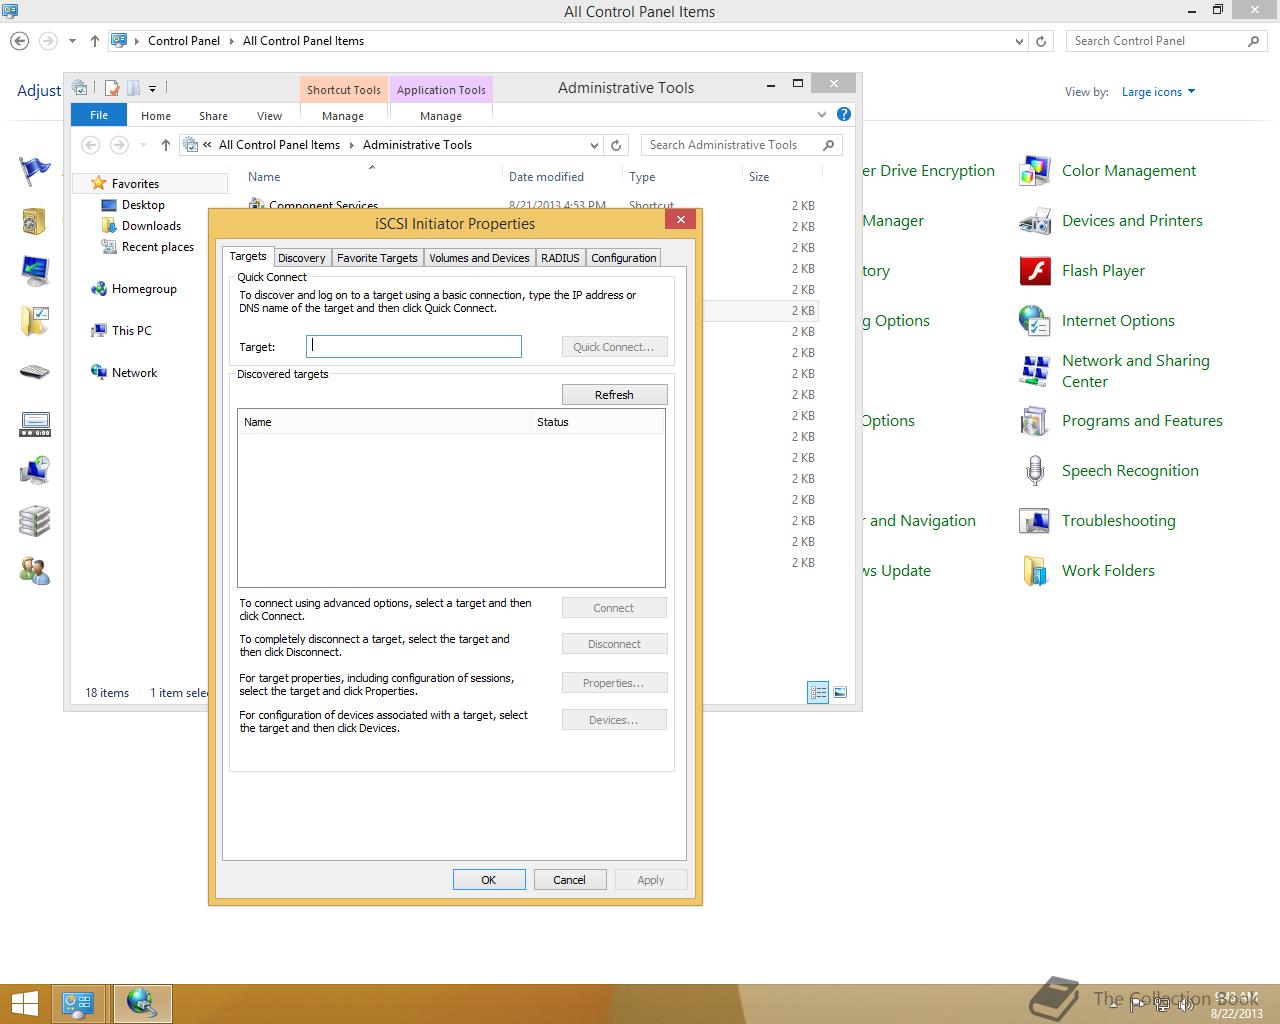Switch Explorer to large thumbnails view icon
This screenshot has width=1280, height=1024.
click(840, 692)
